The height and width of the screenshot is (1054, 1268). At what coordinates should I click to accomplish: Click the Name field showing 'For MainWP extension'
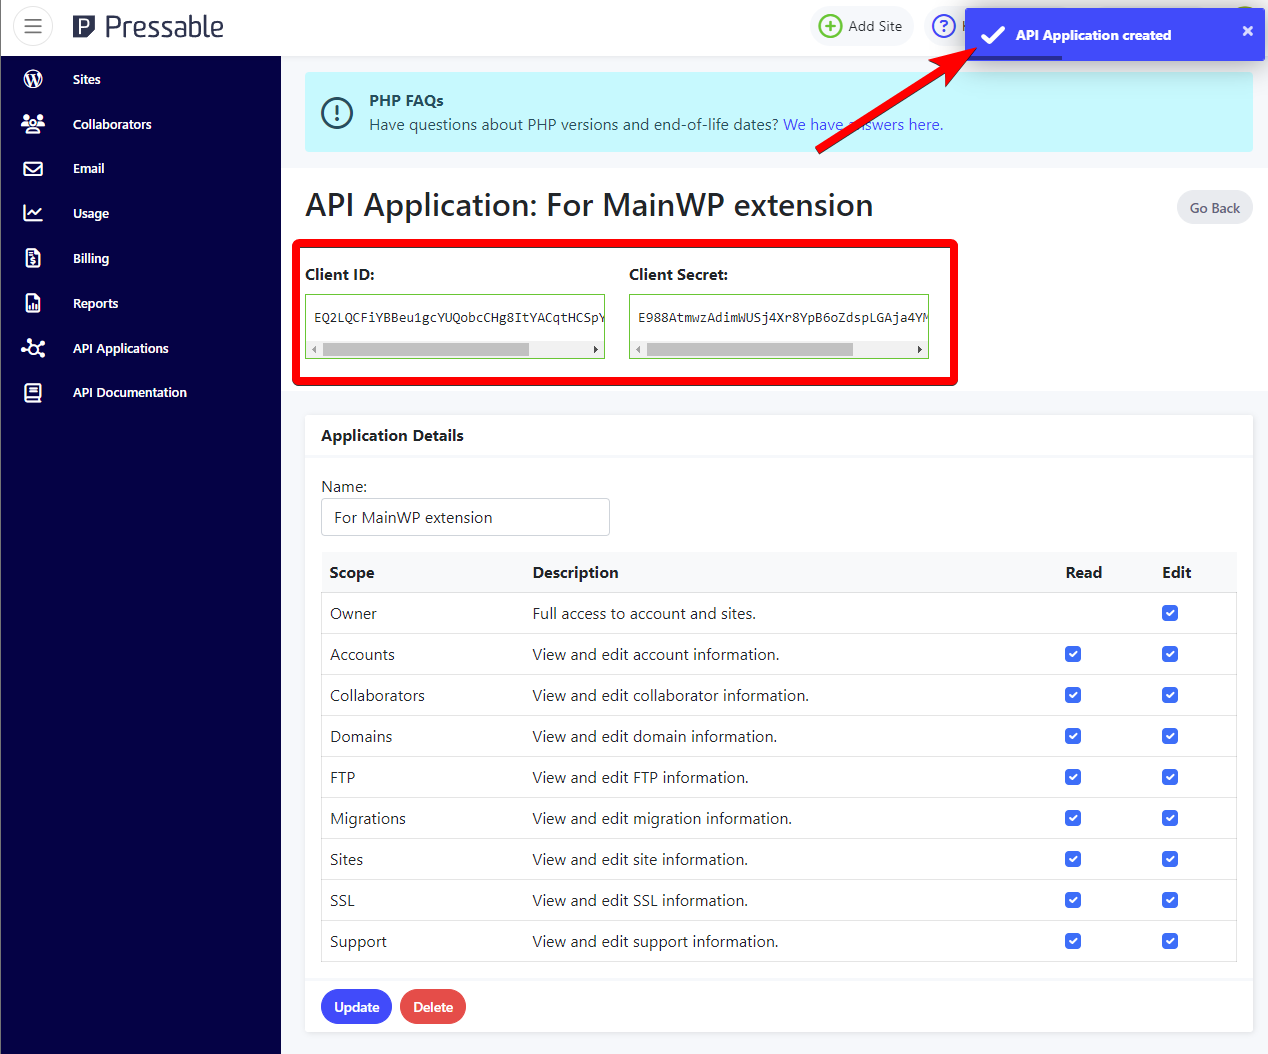tap(465, 517)
